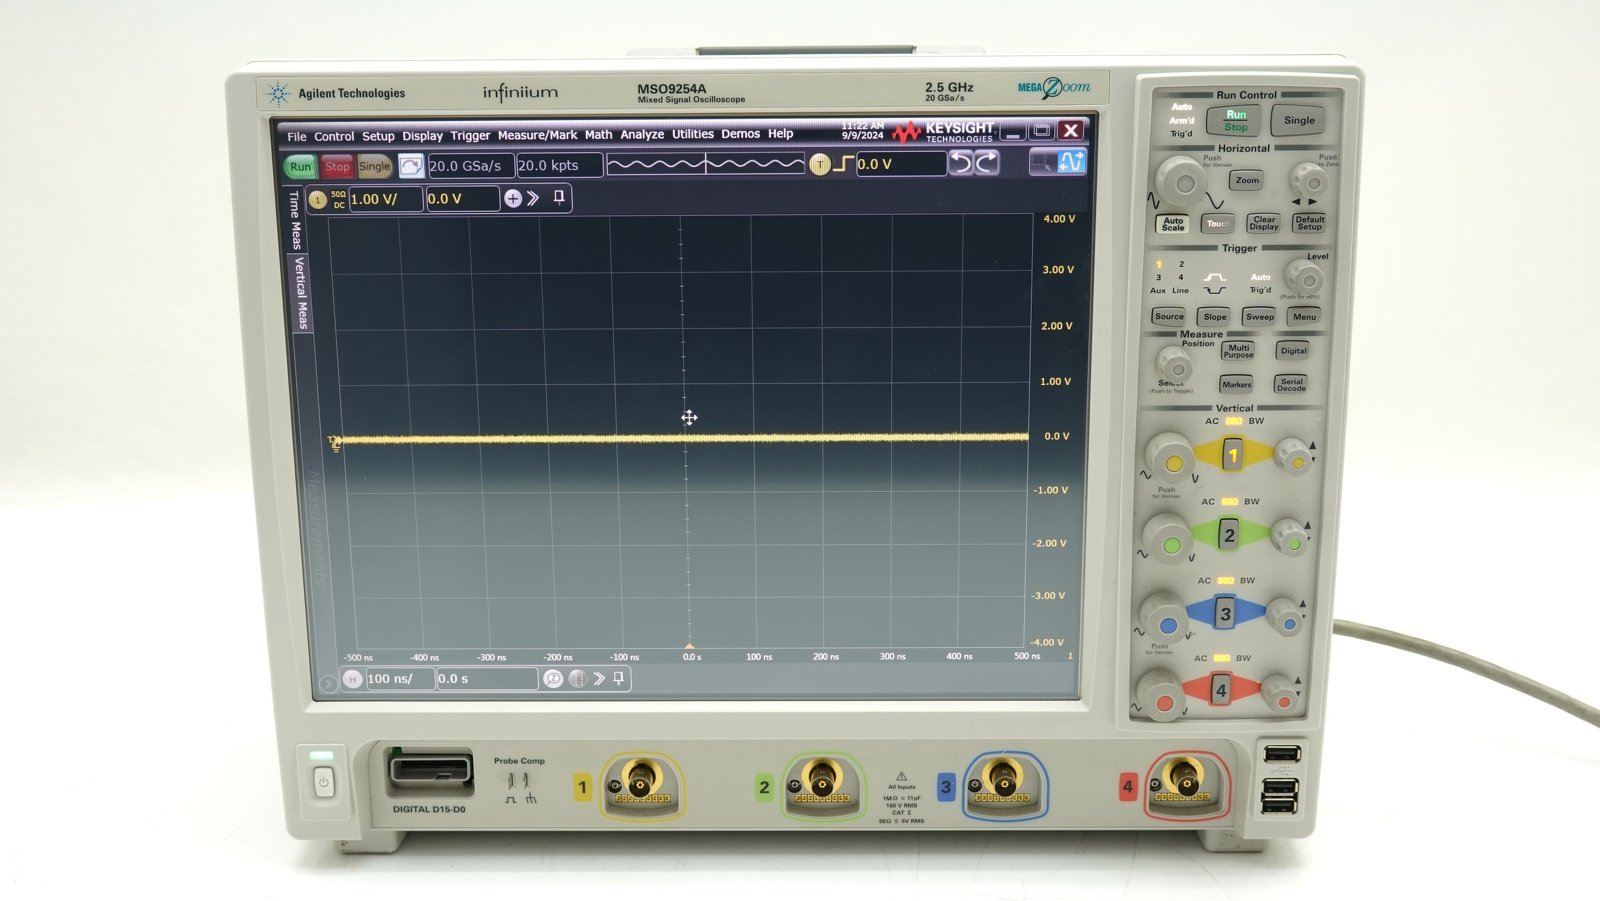Click the Markers hardware key
The width and height of the screenshot is (1600, 901).
(1236, 385)
